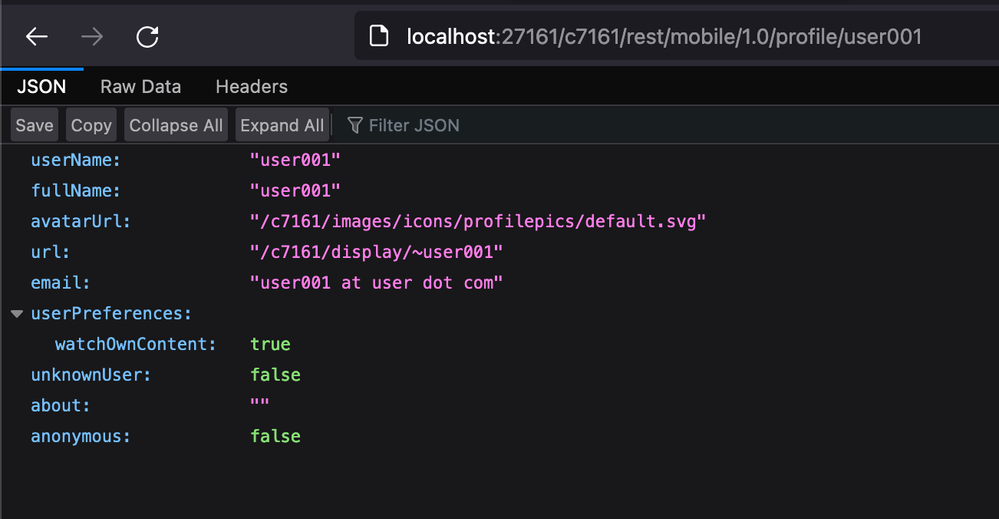This screenshot has height=519, width=999.
Task: Select the userPreferences key label
Action: point(111,313)
